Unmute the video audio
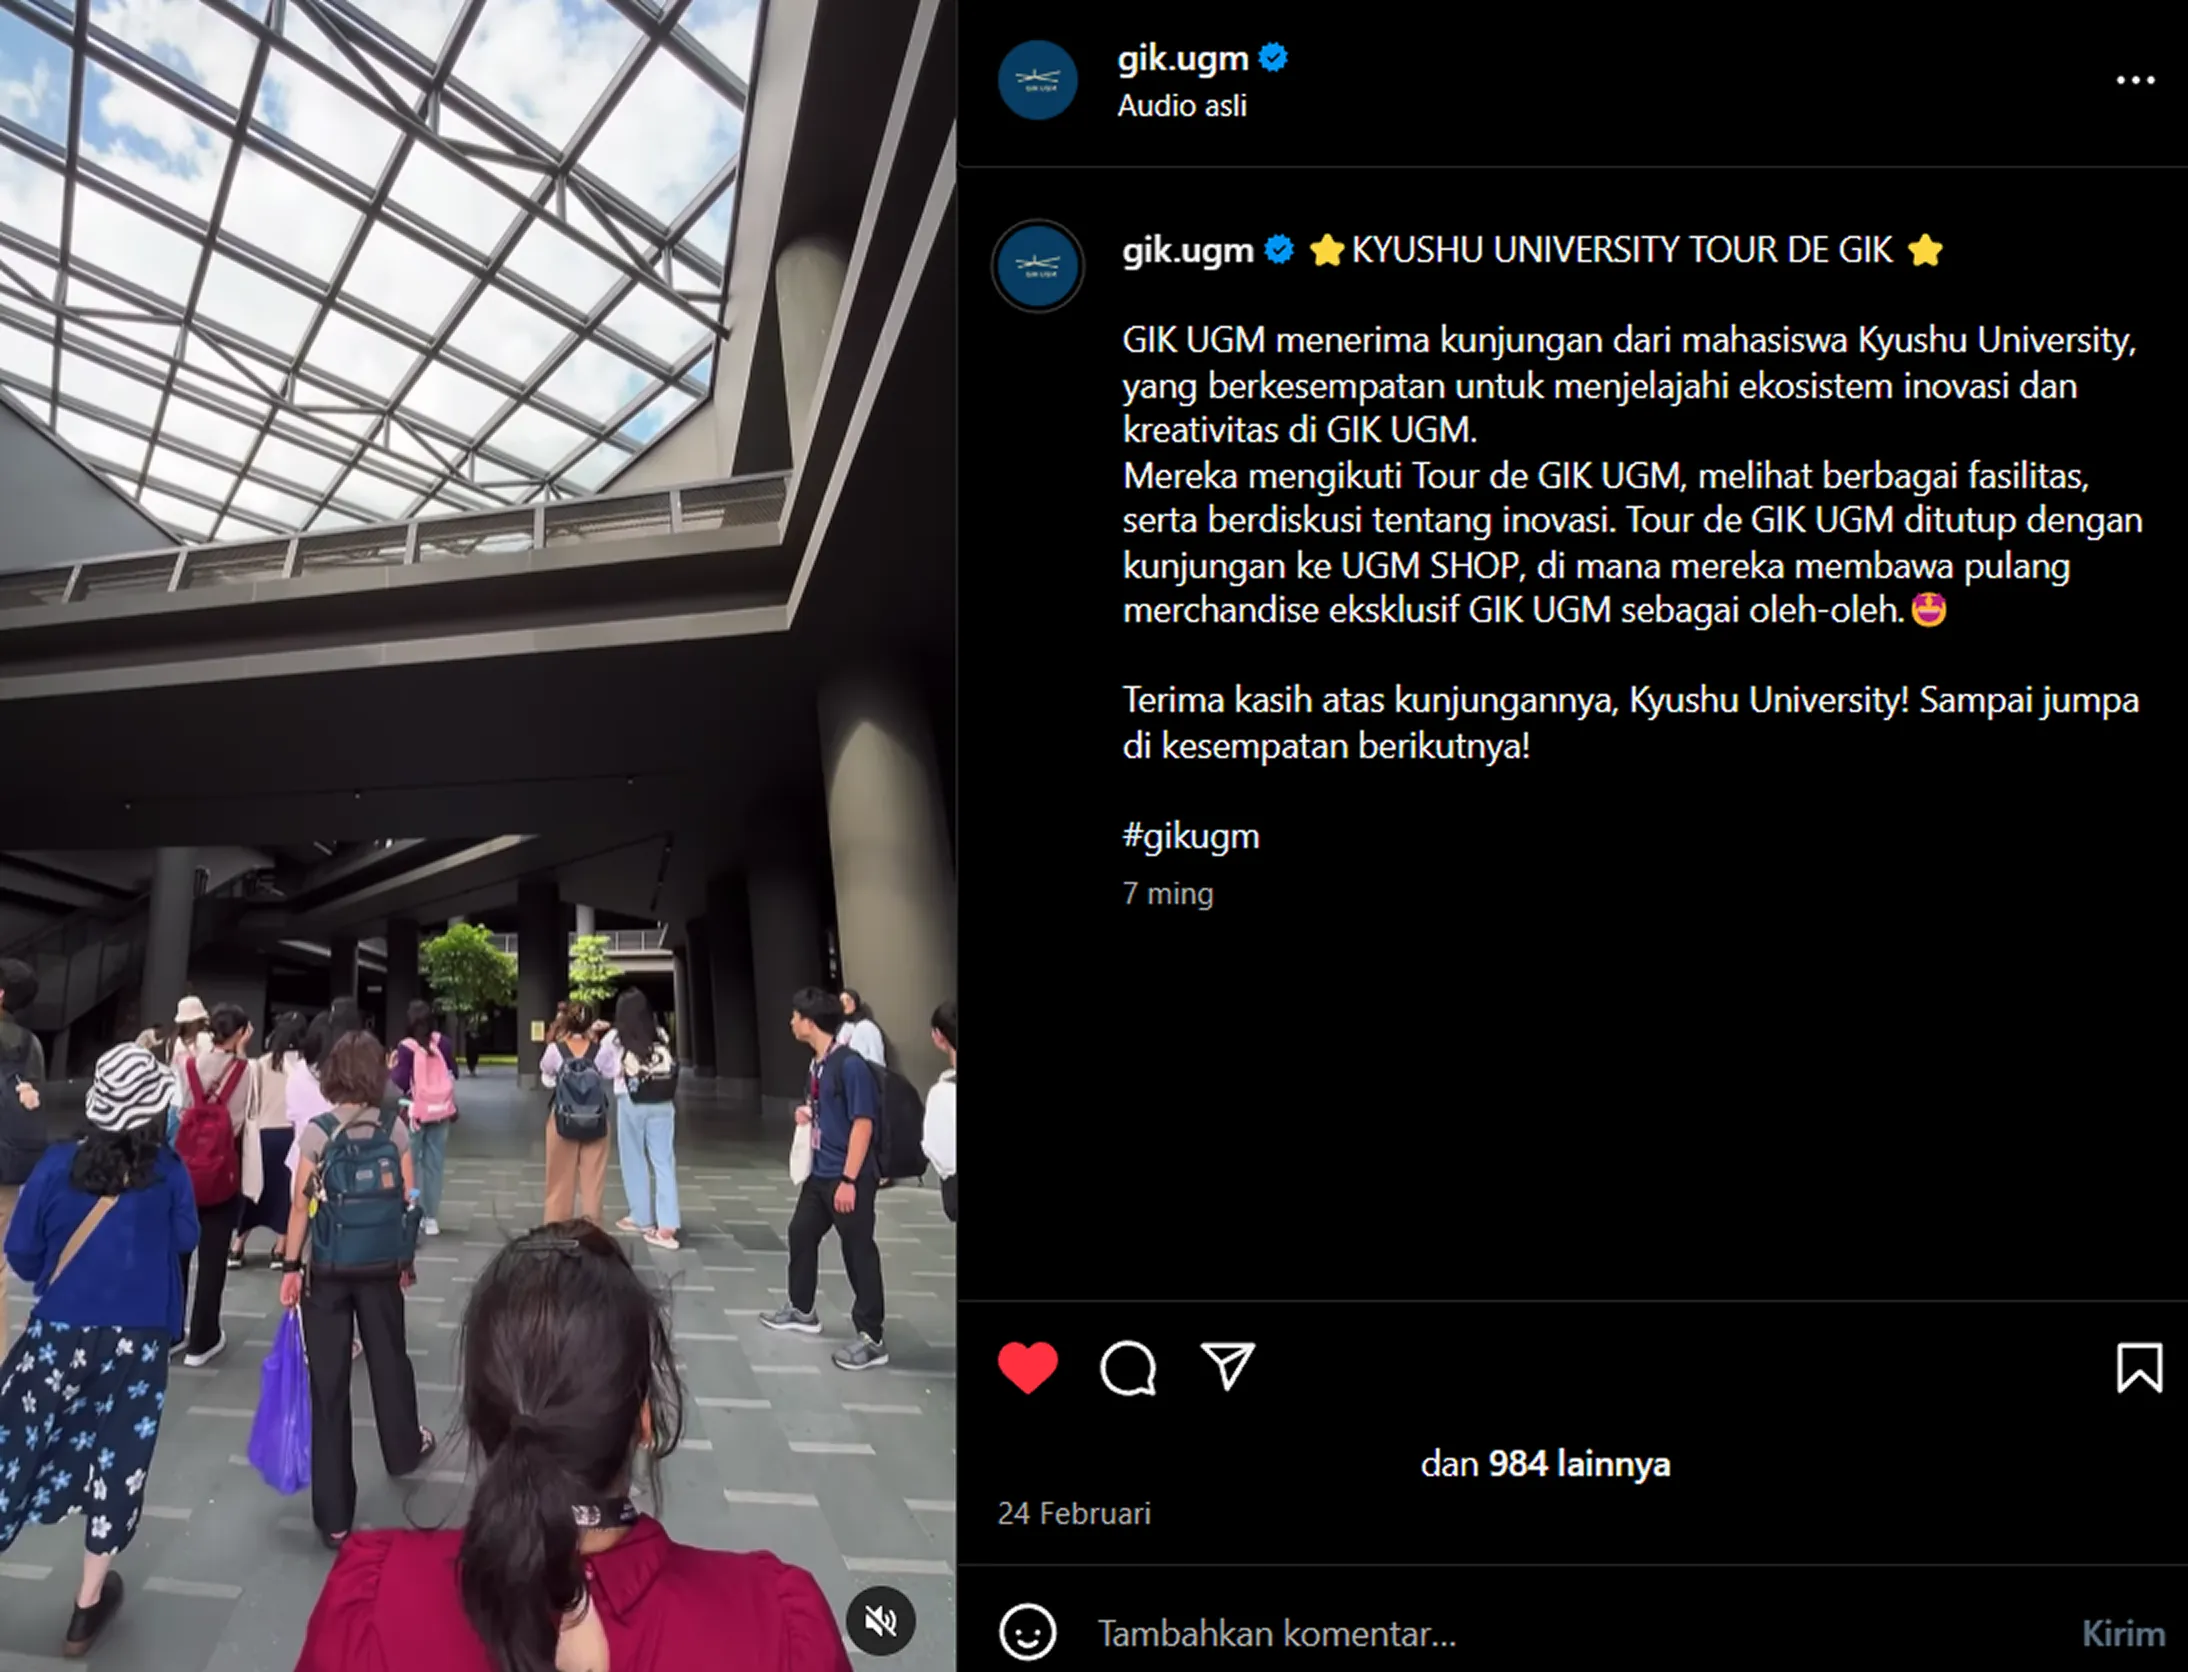 [880, 1620]
